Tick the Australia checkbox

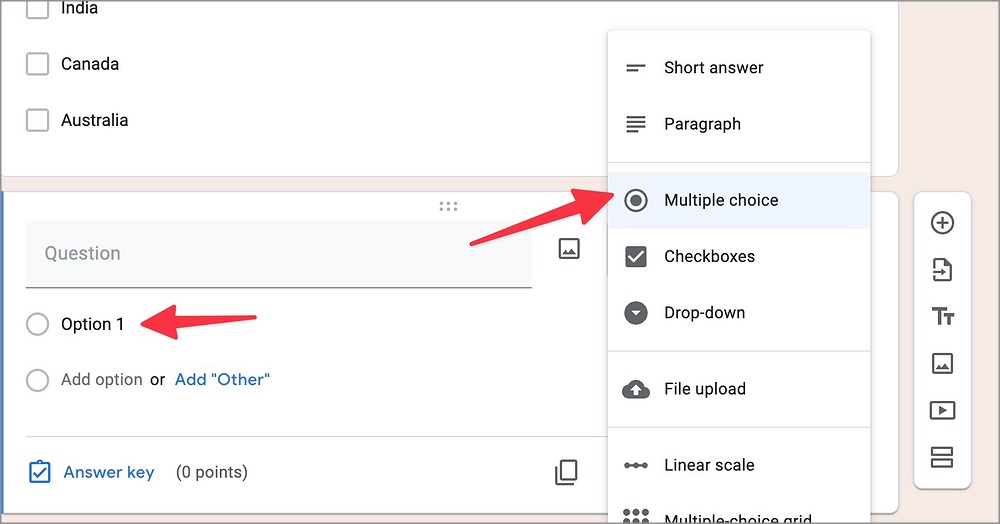(37, 120)
